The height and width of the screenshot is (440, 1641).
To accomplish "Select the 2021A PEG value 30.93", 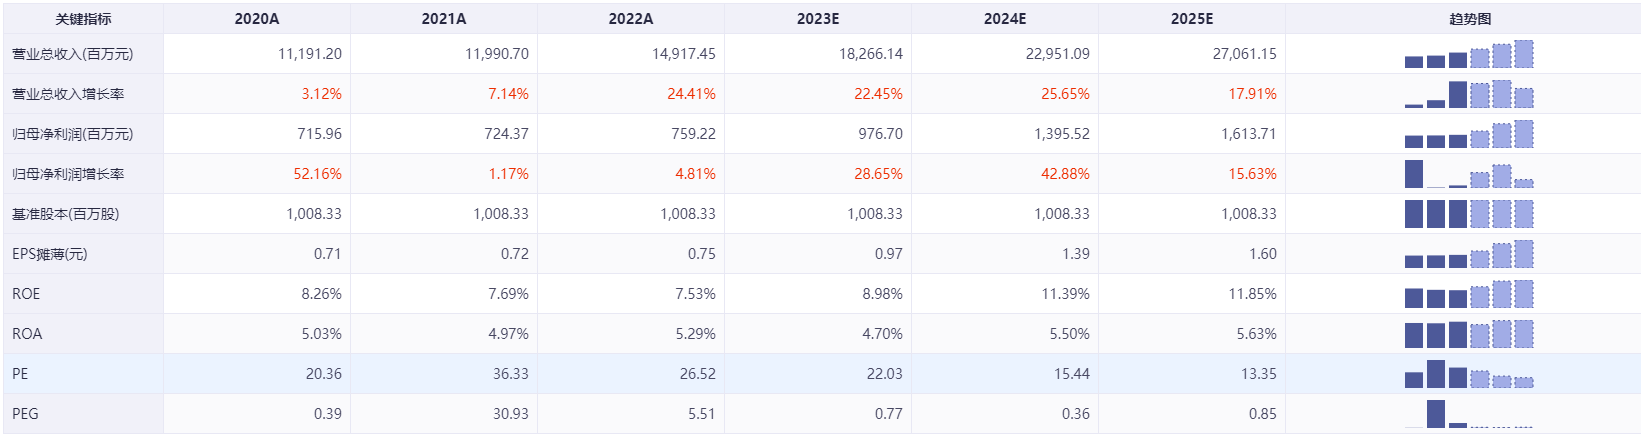I will point(510,414).
